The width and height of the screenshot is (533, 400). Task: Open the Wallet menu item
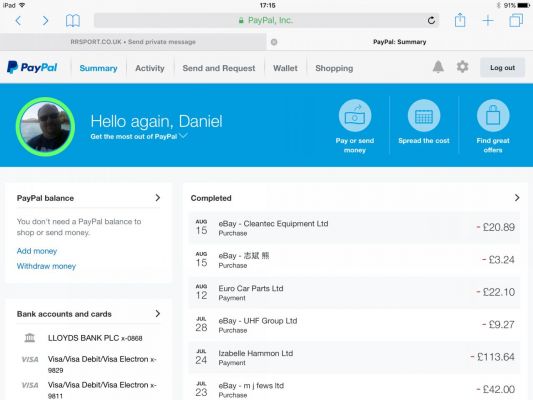[285, 68]
